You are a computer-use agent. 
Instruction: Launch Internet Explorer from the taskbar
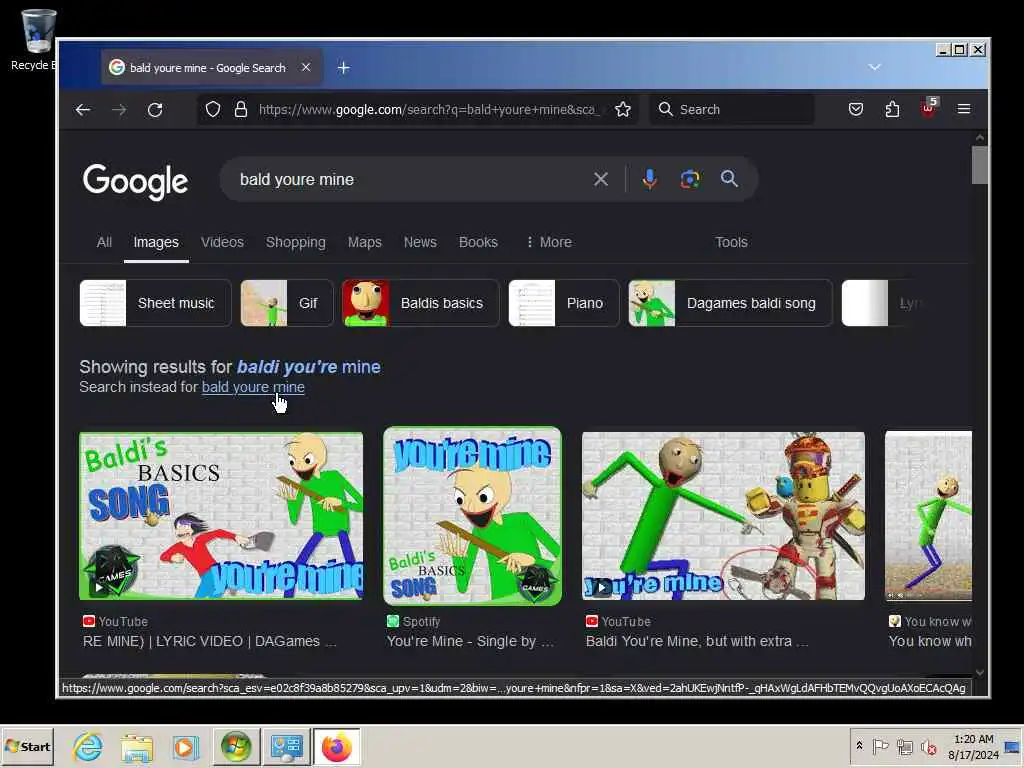[x=87, y=746]
